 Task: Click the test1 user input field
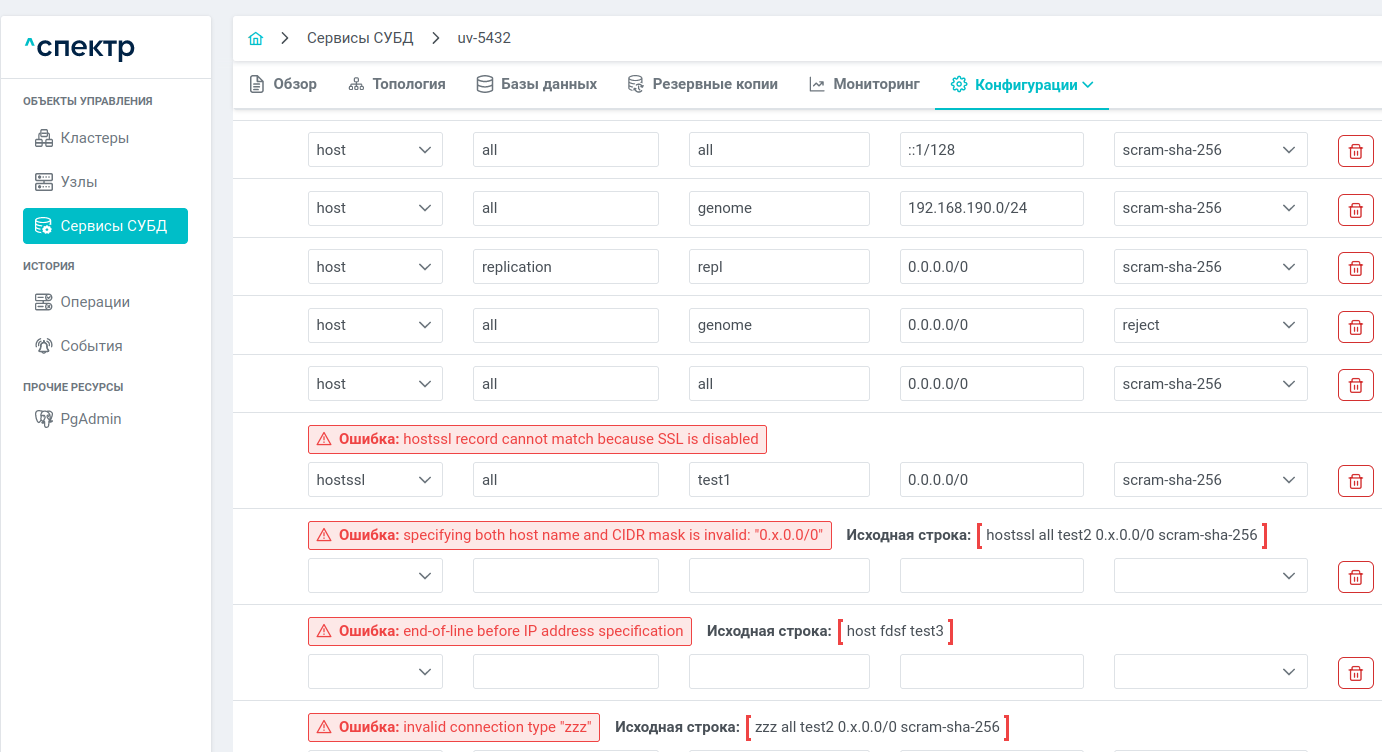(778, 480)
